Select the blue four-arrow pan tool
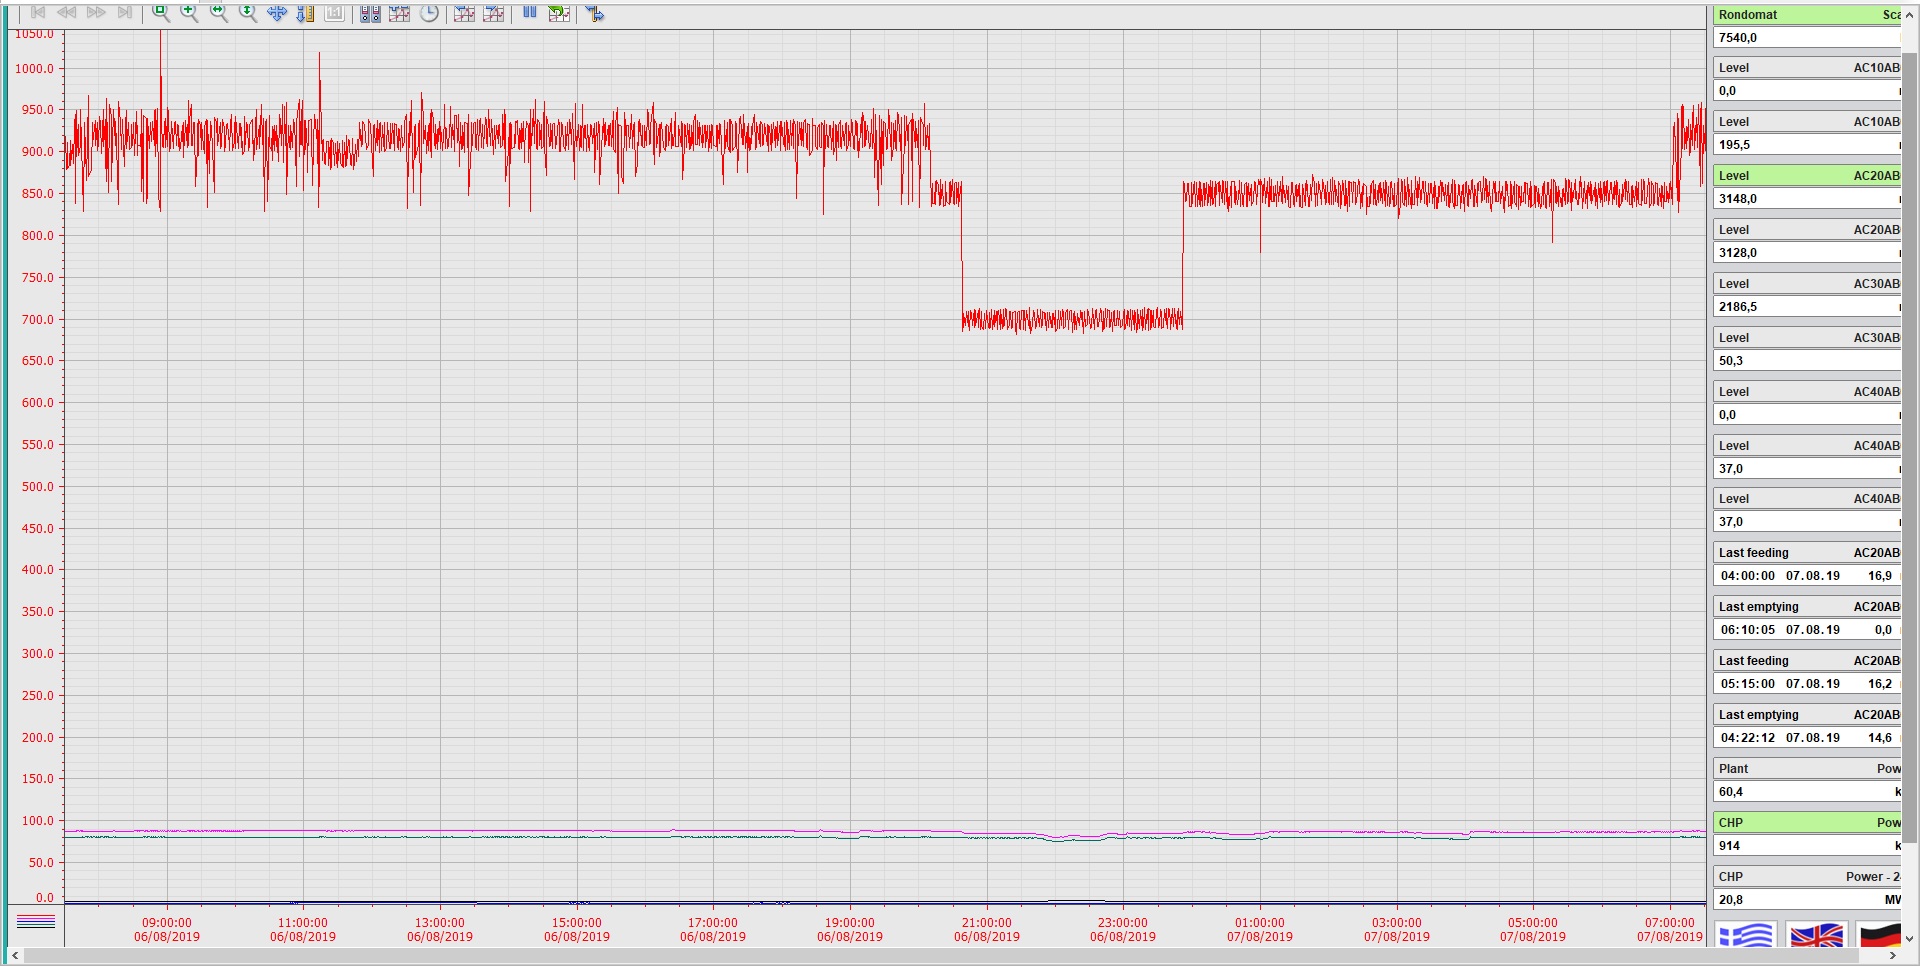This screenshot has height=966, width=1920. pyautogui.click(x=277, y=13)
